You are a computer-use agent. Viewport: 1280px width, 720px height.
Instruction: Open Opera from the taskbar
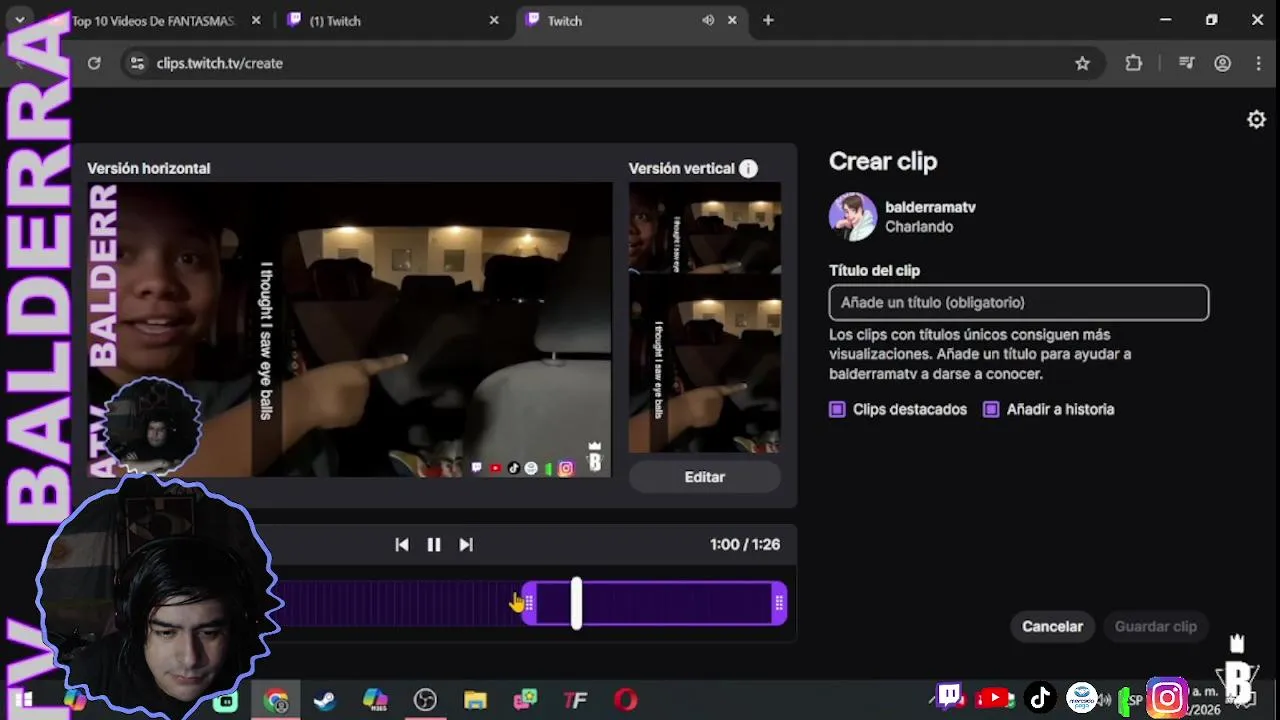click(x=626, y=700)
